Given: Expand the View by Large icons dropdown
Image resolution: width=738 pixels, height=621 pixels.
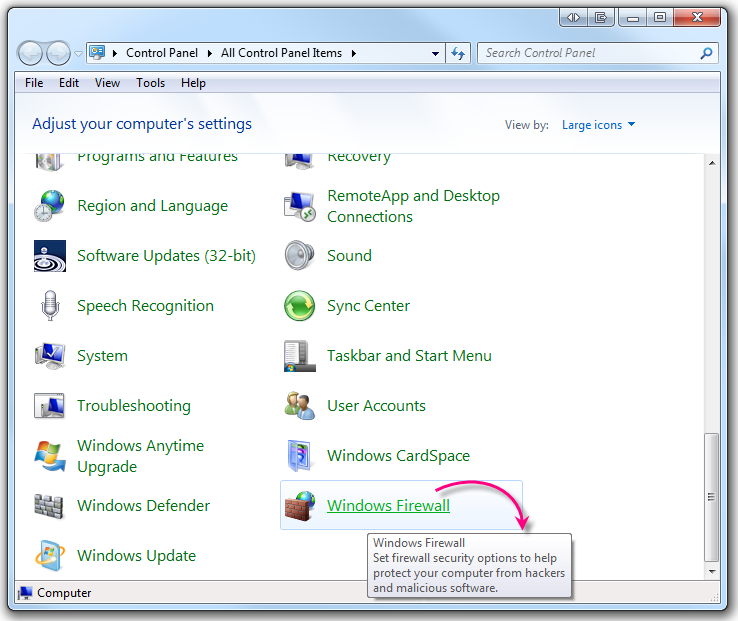Looking at the screenshot, I should (598, 125).
